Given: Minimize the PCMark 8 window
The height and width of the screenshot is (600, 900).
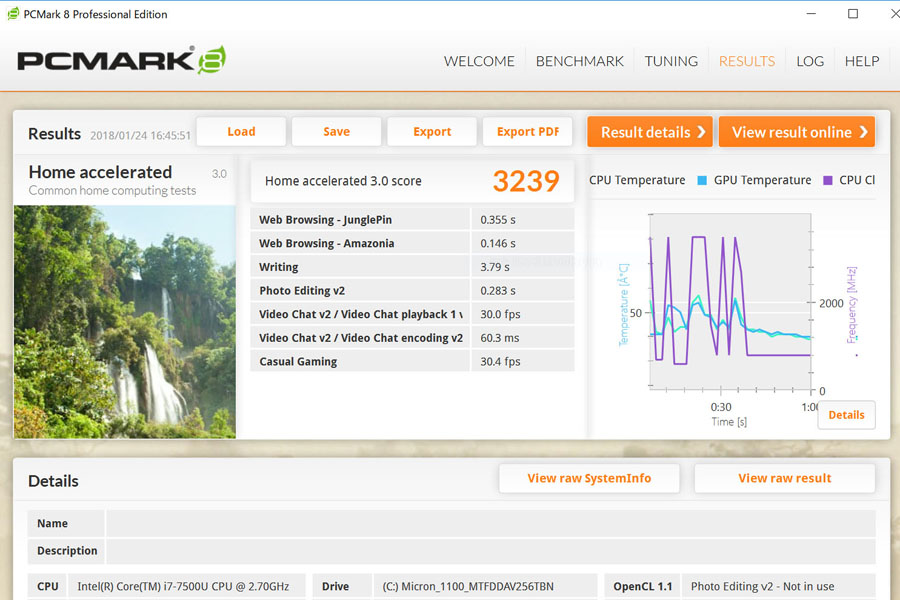Looking at the screenshot, I should (811, 14).
